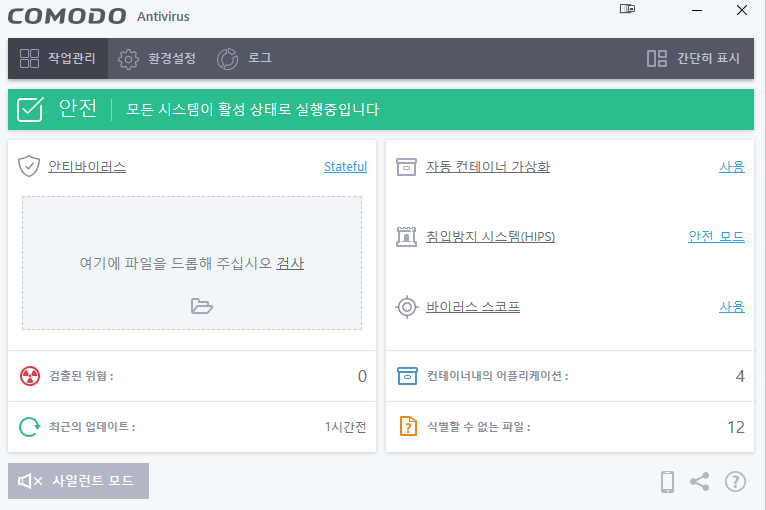
Task: Switch to 간단히 표시 view
Action: coord(693,58)
